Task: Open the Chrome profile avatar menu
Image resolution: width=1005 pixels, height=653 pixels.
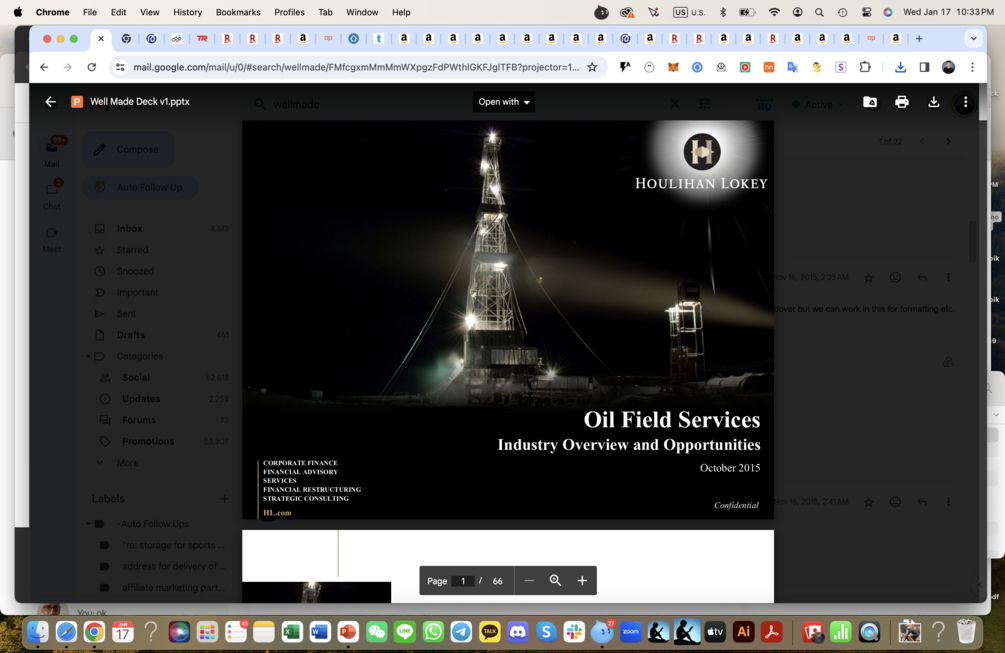Action: (x=949, y=67)
